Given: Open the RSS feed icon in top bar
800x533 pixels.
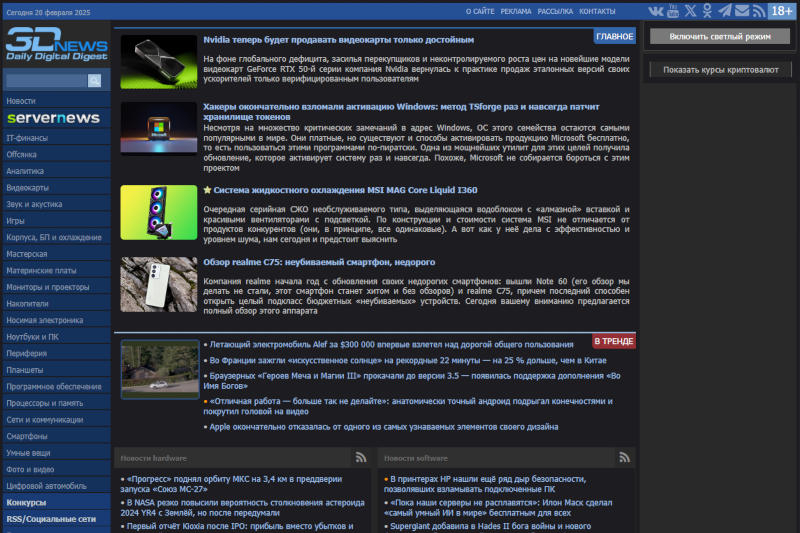Looking at the screenshot, I should [x=758, y=11].
